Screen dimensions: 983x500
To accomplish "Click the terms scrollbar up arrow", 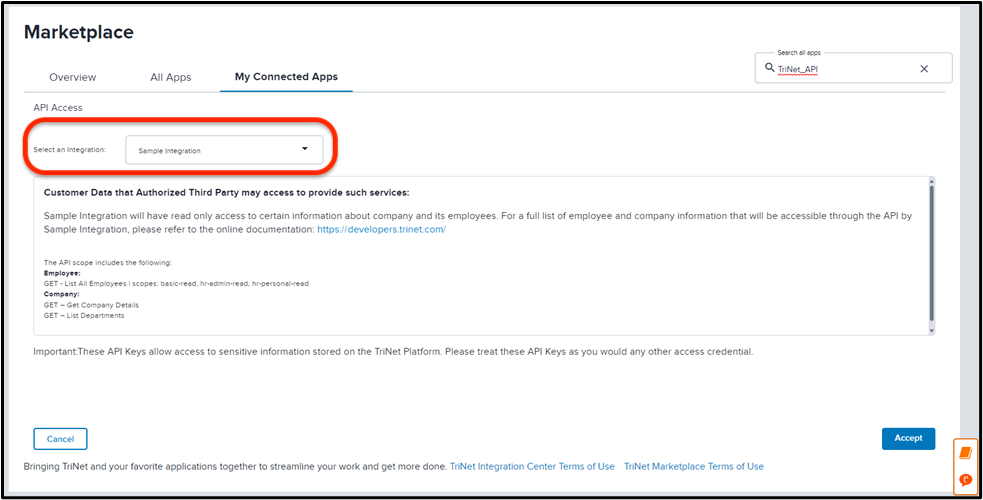I will [931, 180].
